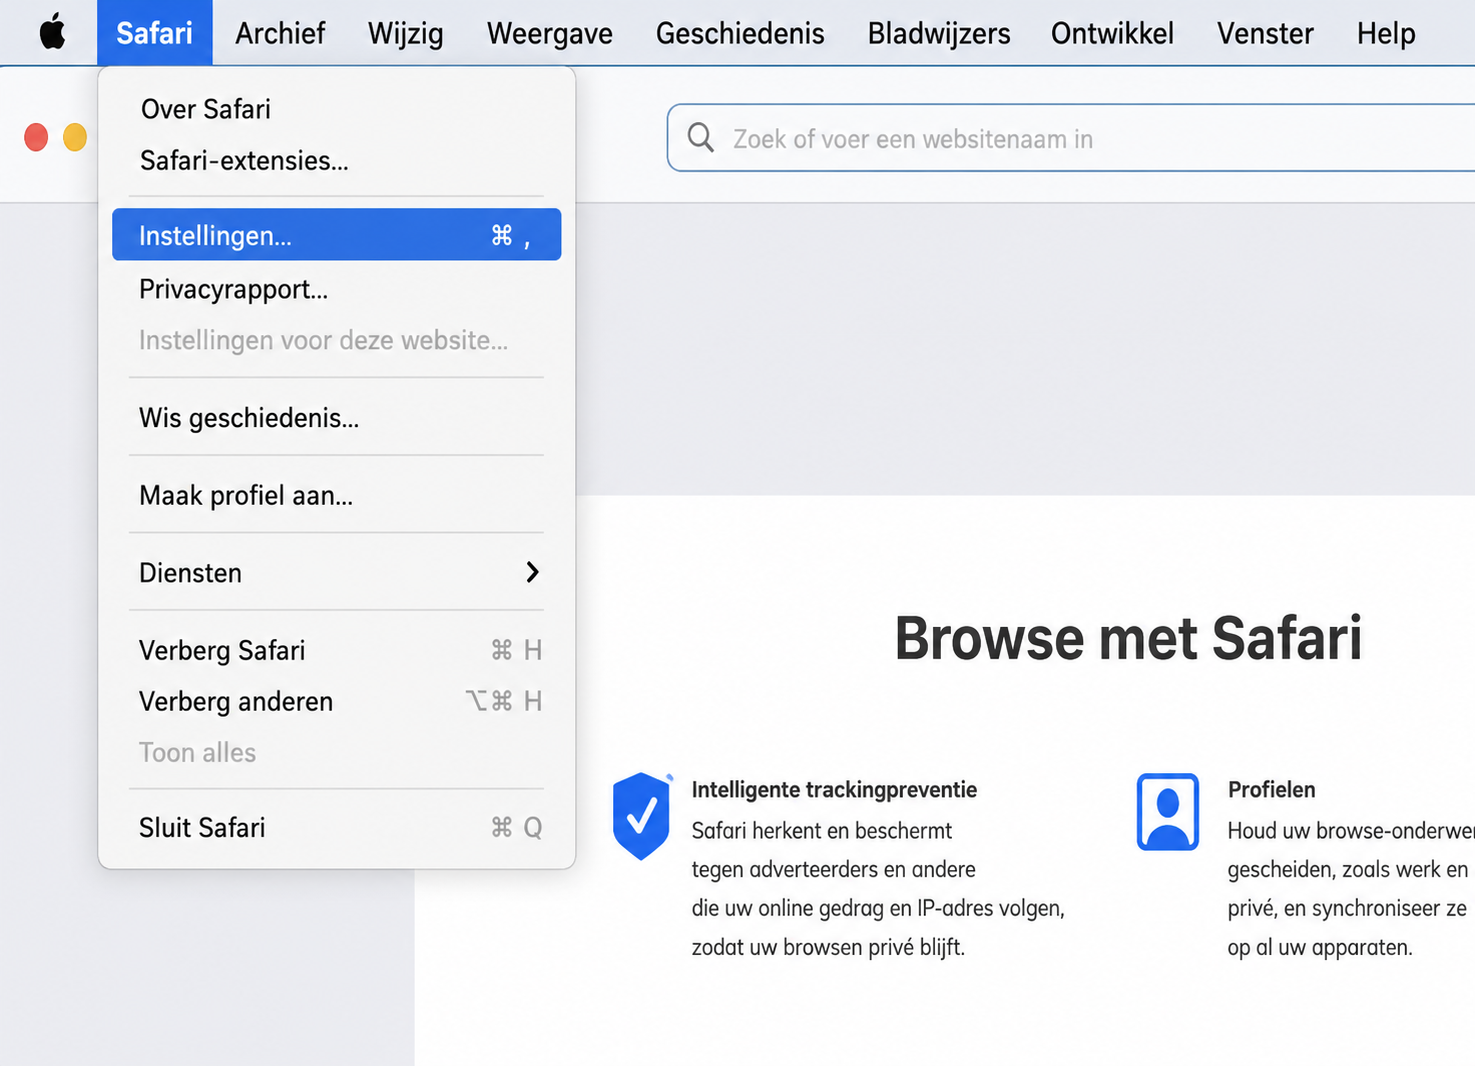Expand the Diensten submenu arrow

tap(532, 572)
